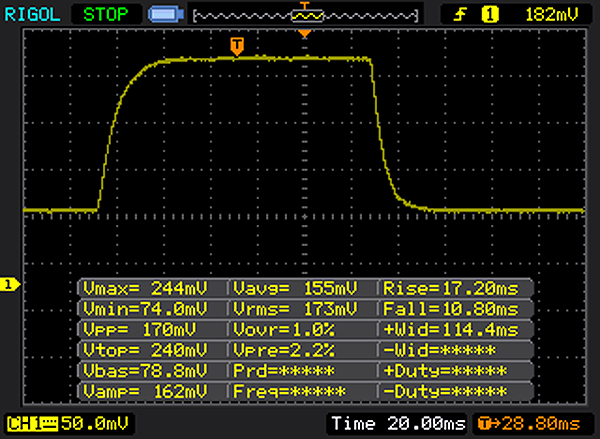The height and width of the screenshot is (439, 600).
Task: Click the waveform memory overview bar
Action: click(305, 16)
